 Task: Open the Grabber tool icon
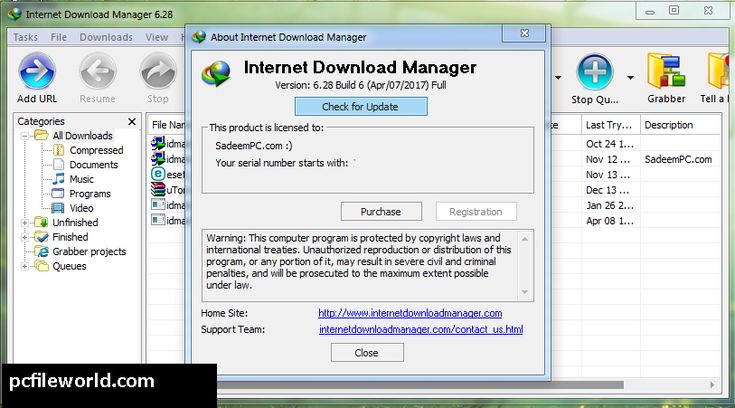[x=666, y=71]
